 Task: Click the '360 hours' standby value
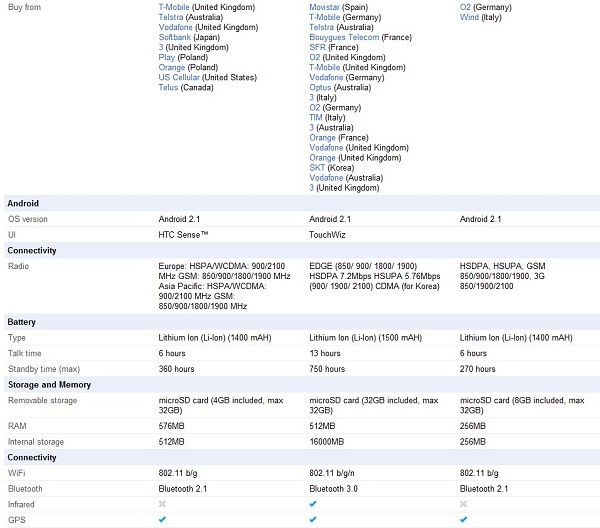click(176, 369)
